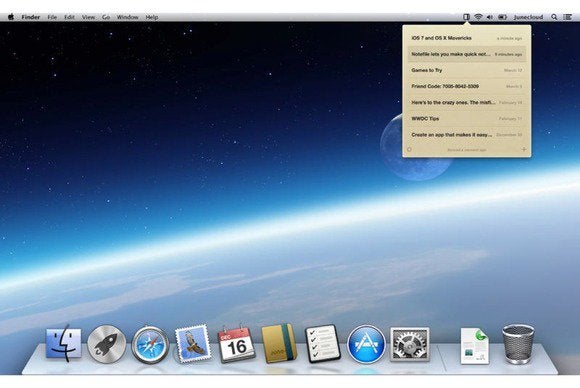The height and width of the screenshot is (388, 580).
Task: Open Reminders checklist icon in Dock
Action: tap(323, 343)
